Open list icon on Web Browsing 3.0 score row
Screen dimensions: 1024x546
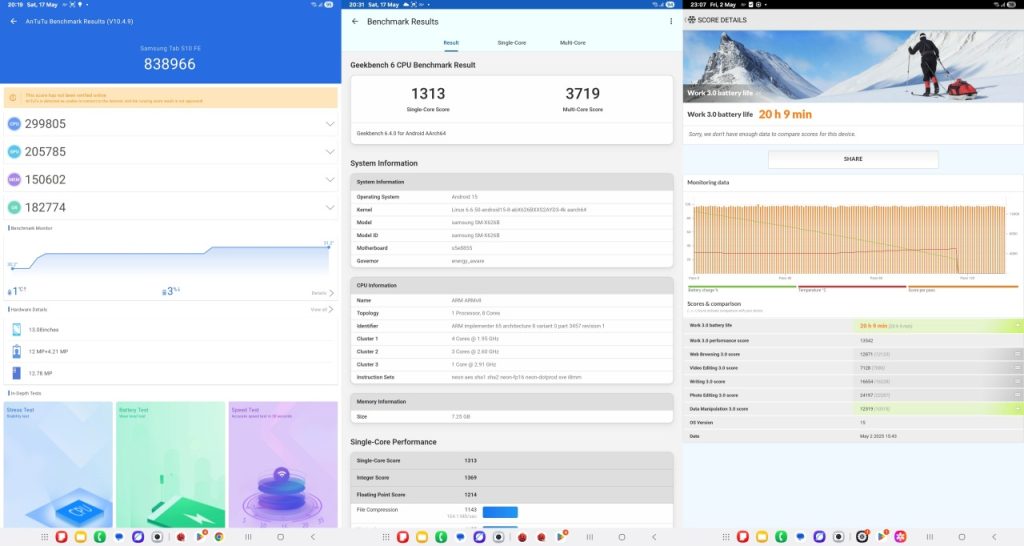tap(1017, 354)
